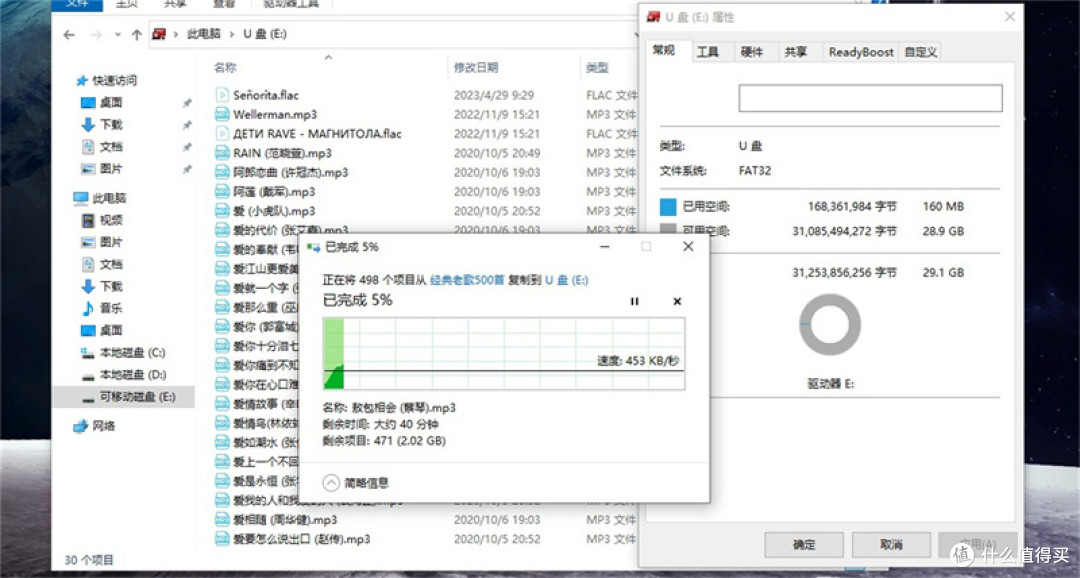Select 爱相随 (周华健).mp3 file
1080x578 pixels.
coord(285,519)
